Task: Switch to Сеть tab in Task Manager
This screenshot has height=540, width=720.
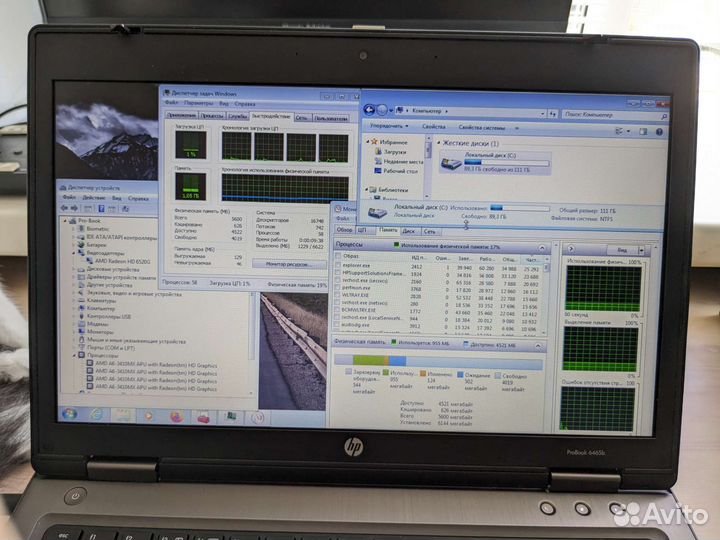Action: pyautogui.click(x=302, y=118)
